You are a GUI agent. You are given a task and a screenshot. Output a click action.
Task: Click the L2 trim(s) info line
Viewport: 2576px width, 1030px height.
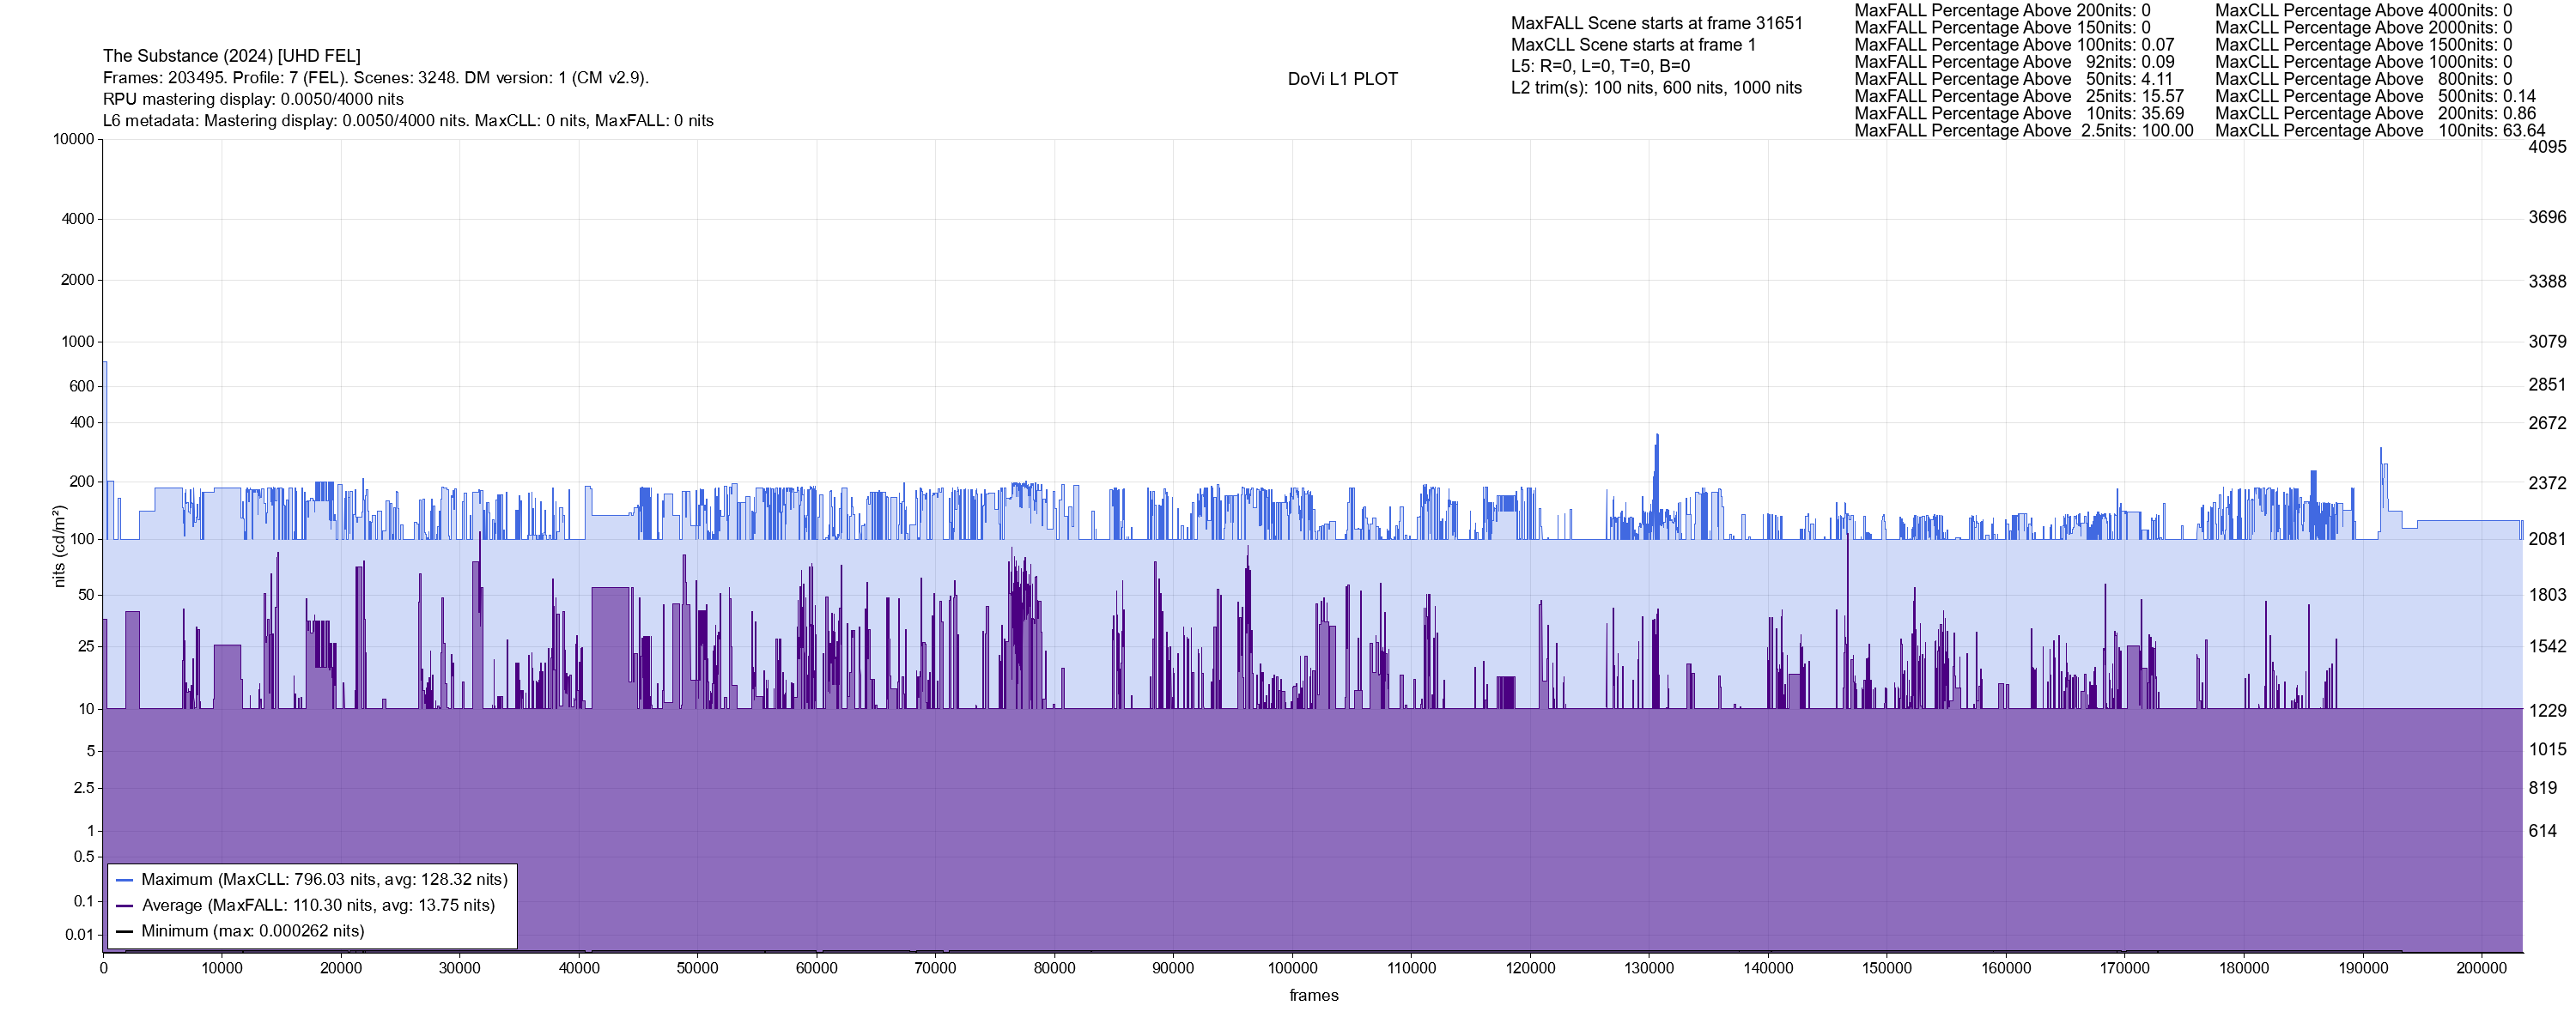(x=1655, y=88)
